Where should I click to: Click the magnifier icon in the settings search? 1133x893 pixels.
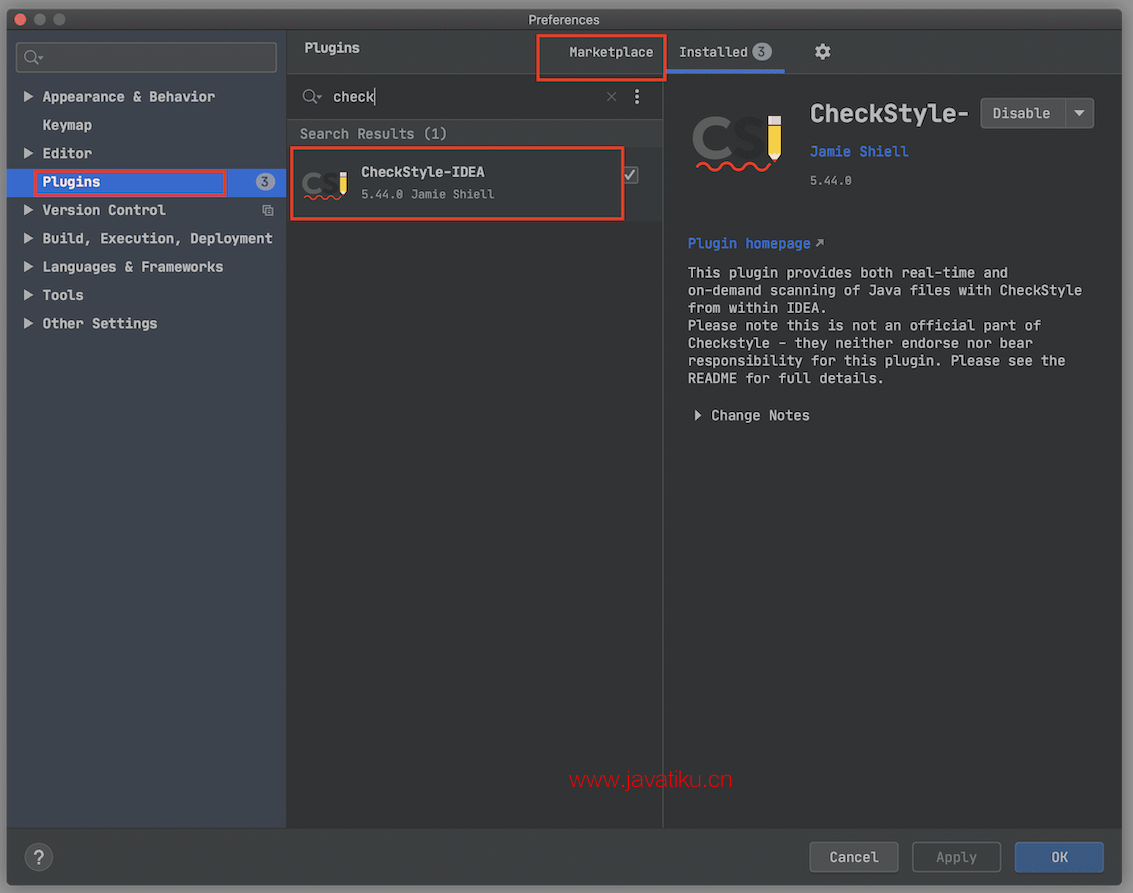click(33, 57)
